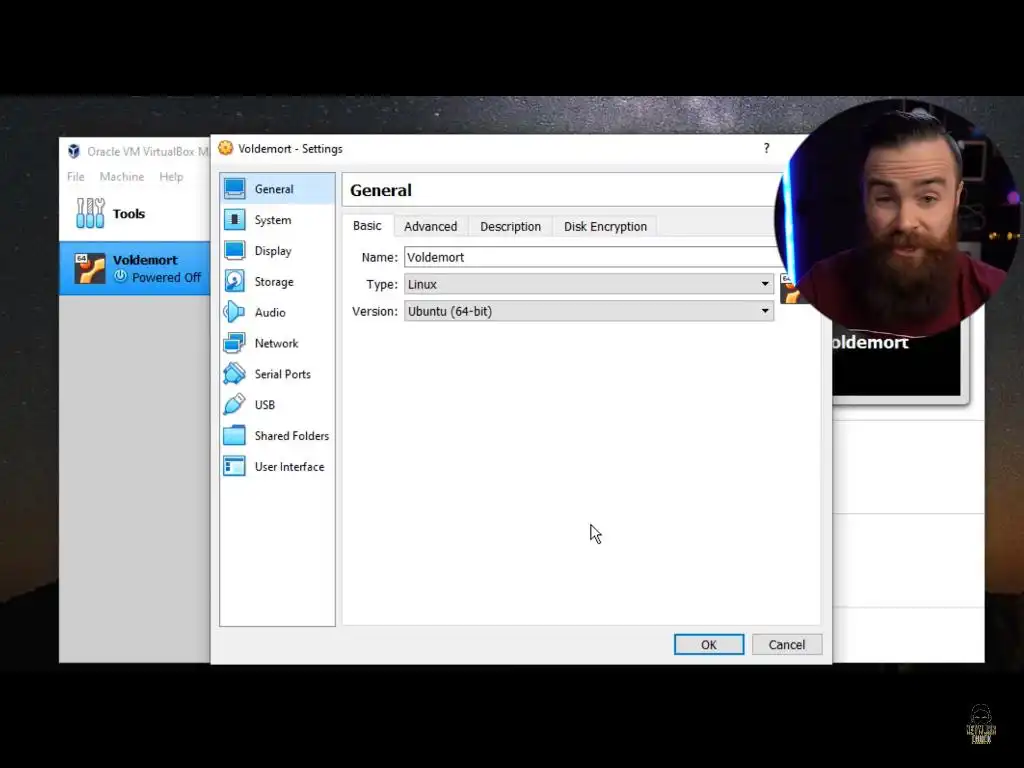Open the Machine menu in VirtualBox Manager
The image size is (1024, 768).
pyautogui.click(x=122, y=177)
